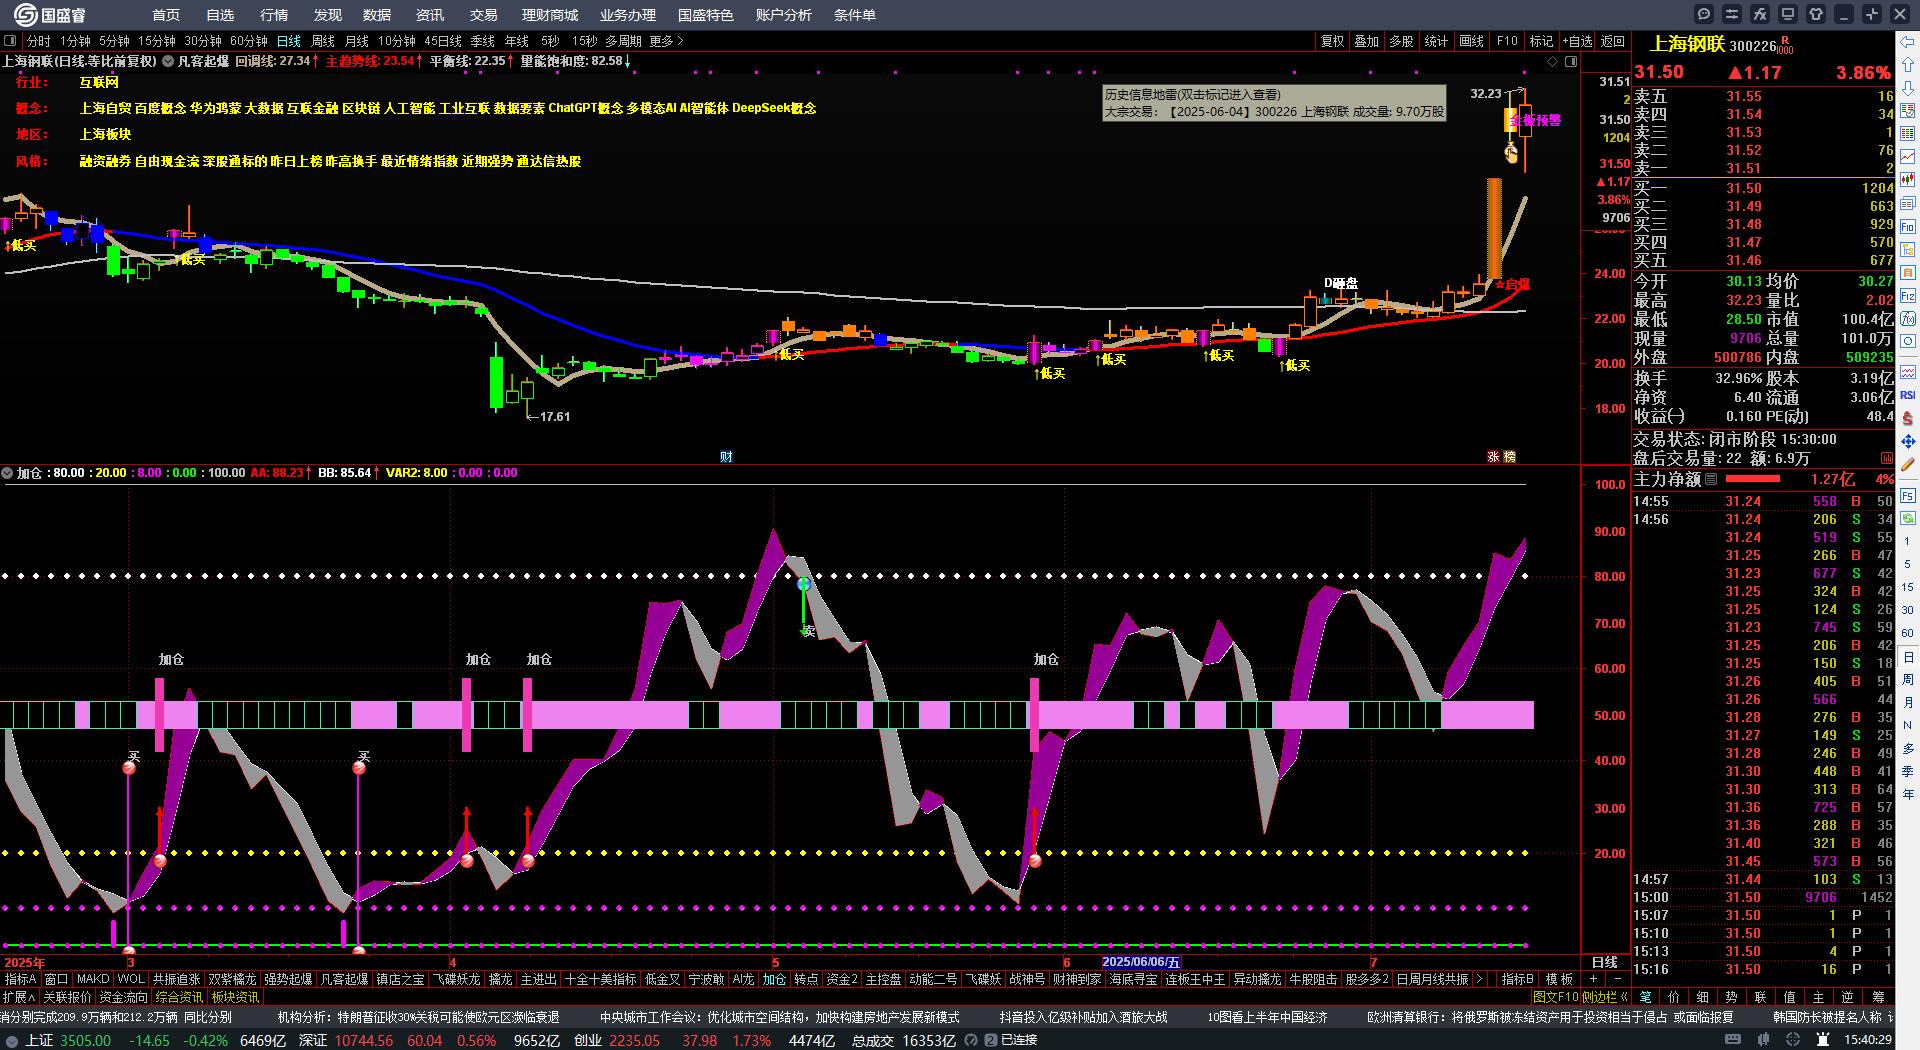Toggle the 侧边栏 sidebar collapse button
Screen dimensions: 1920x1050
point(1605,997)
